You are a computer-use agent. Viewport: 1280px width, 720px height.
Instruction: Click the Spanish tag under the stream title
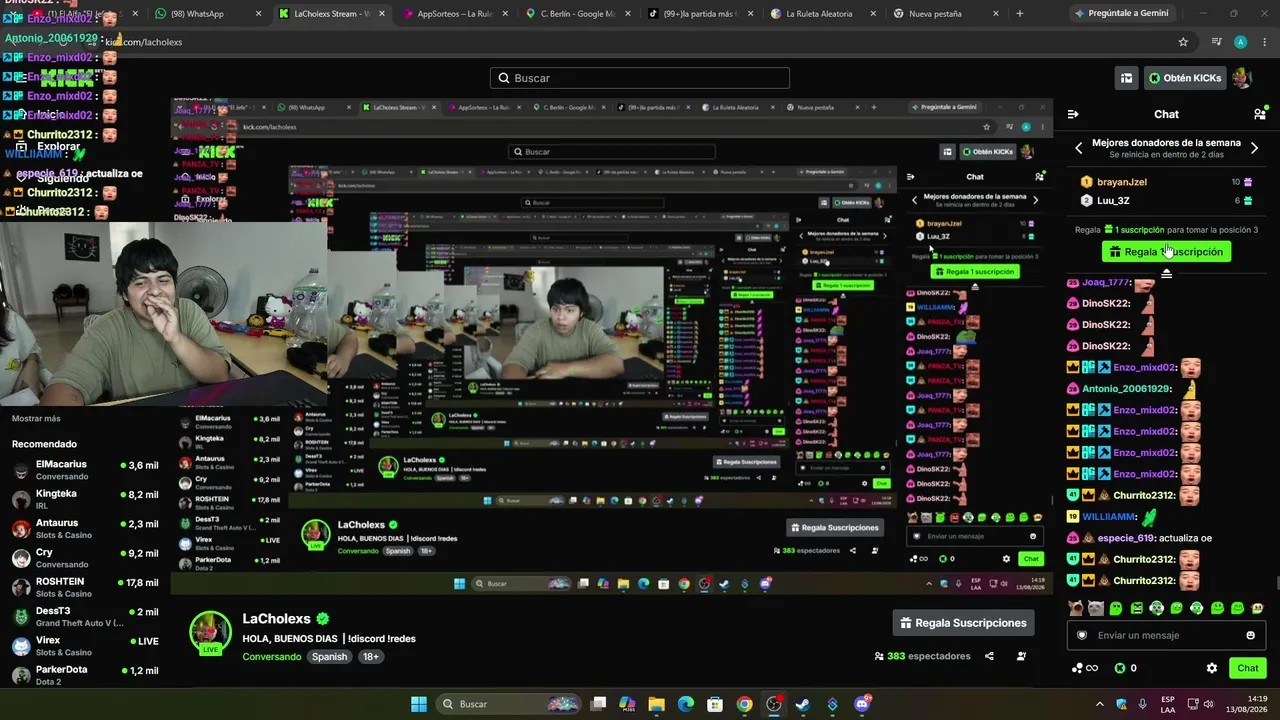point(329,657)
